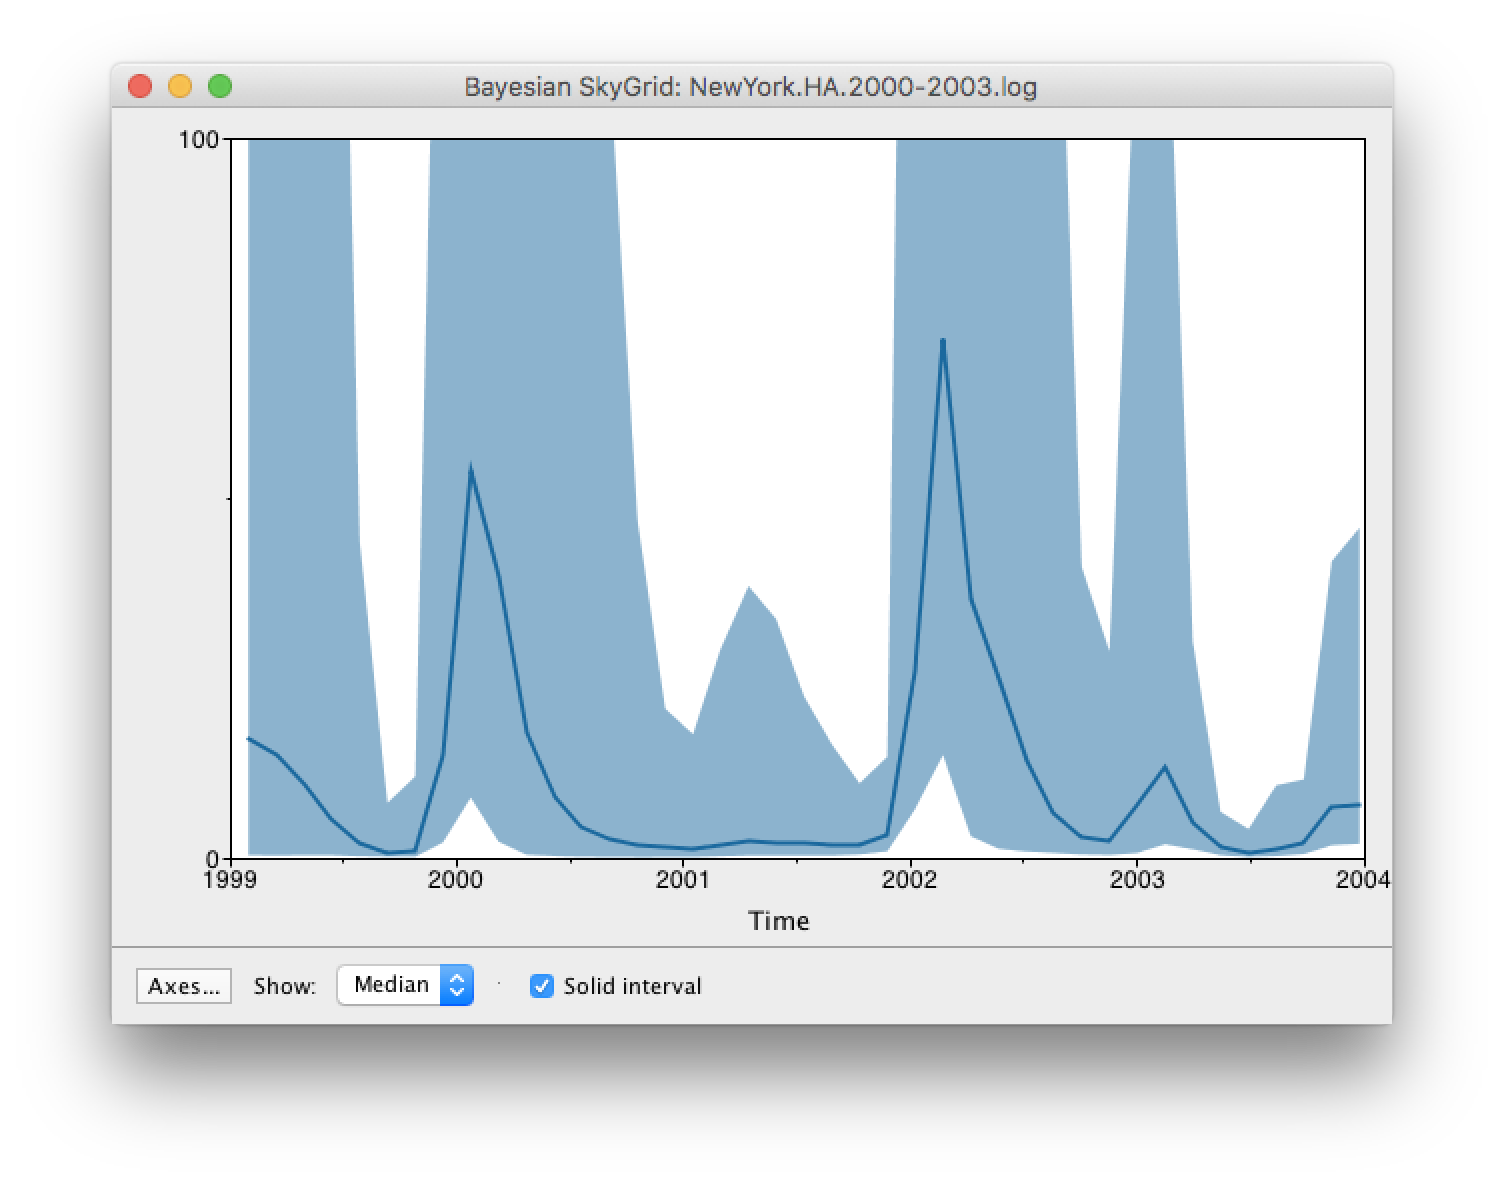Image resolution: width=1504 pixels, height=1184 pixels.
Task: Maximize window with green button
Action: 220,86
